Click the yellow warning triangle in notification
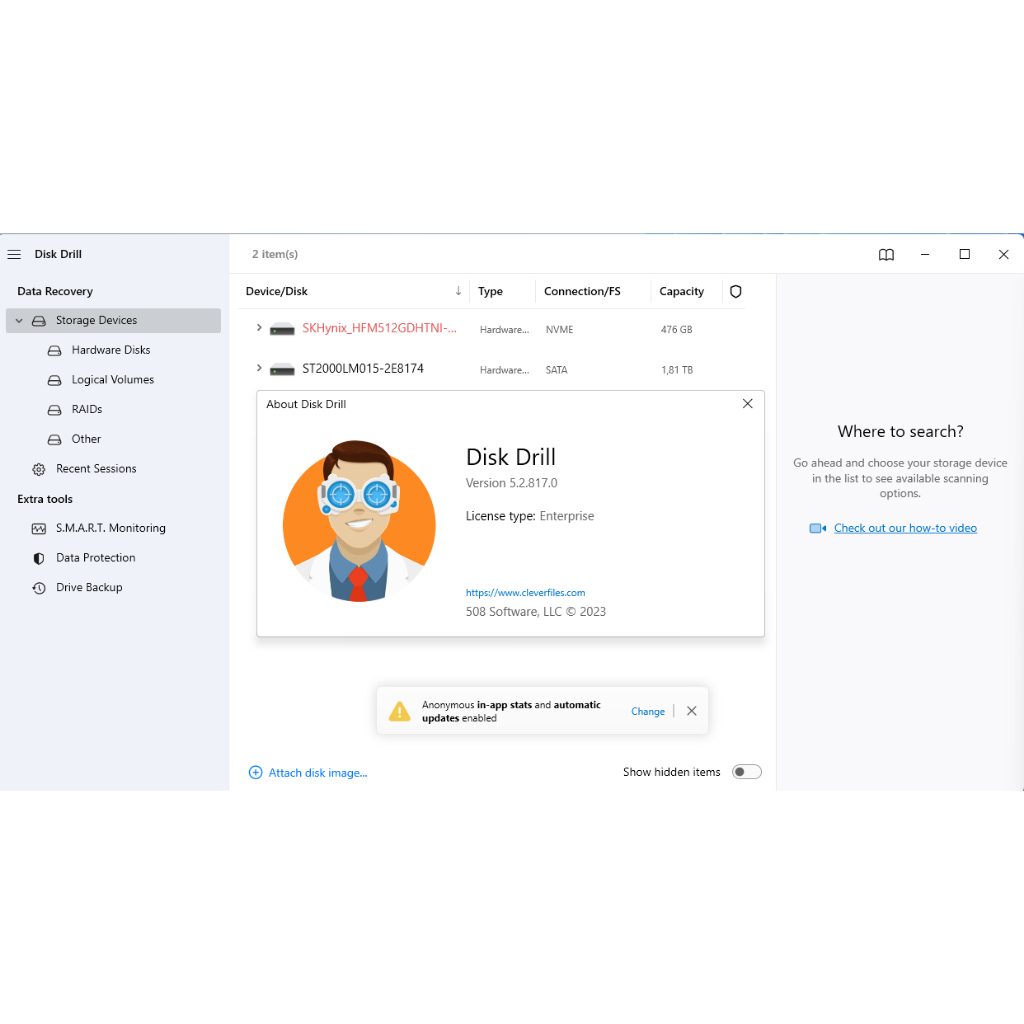1024x1024 pixels. [399, 711]
